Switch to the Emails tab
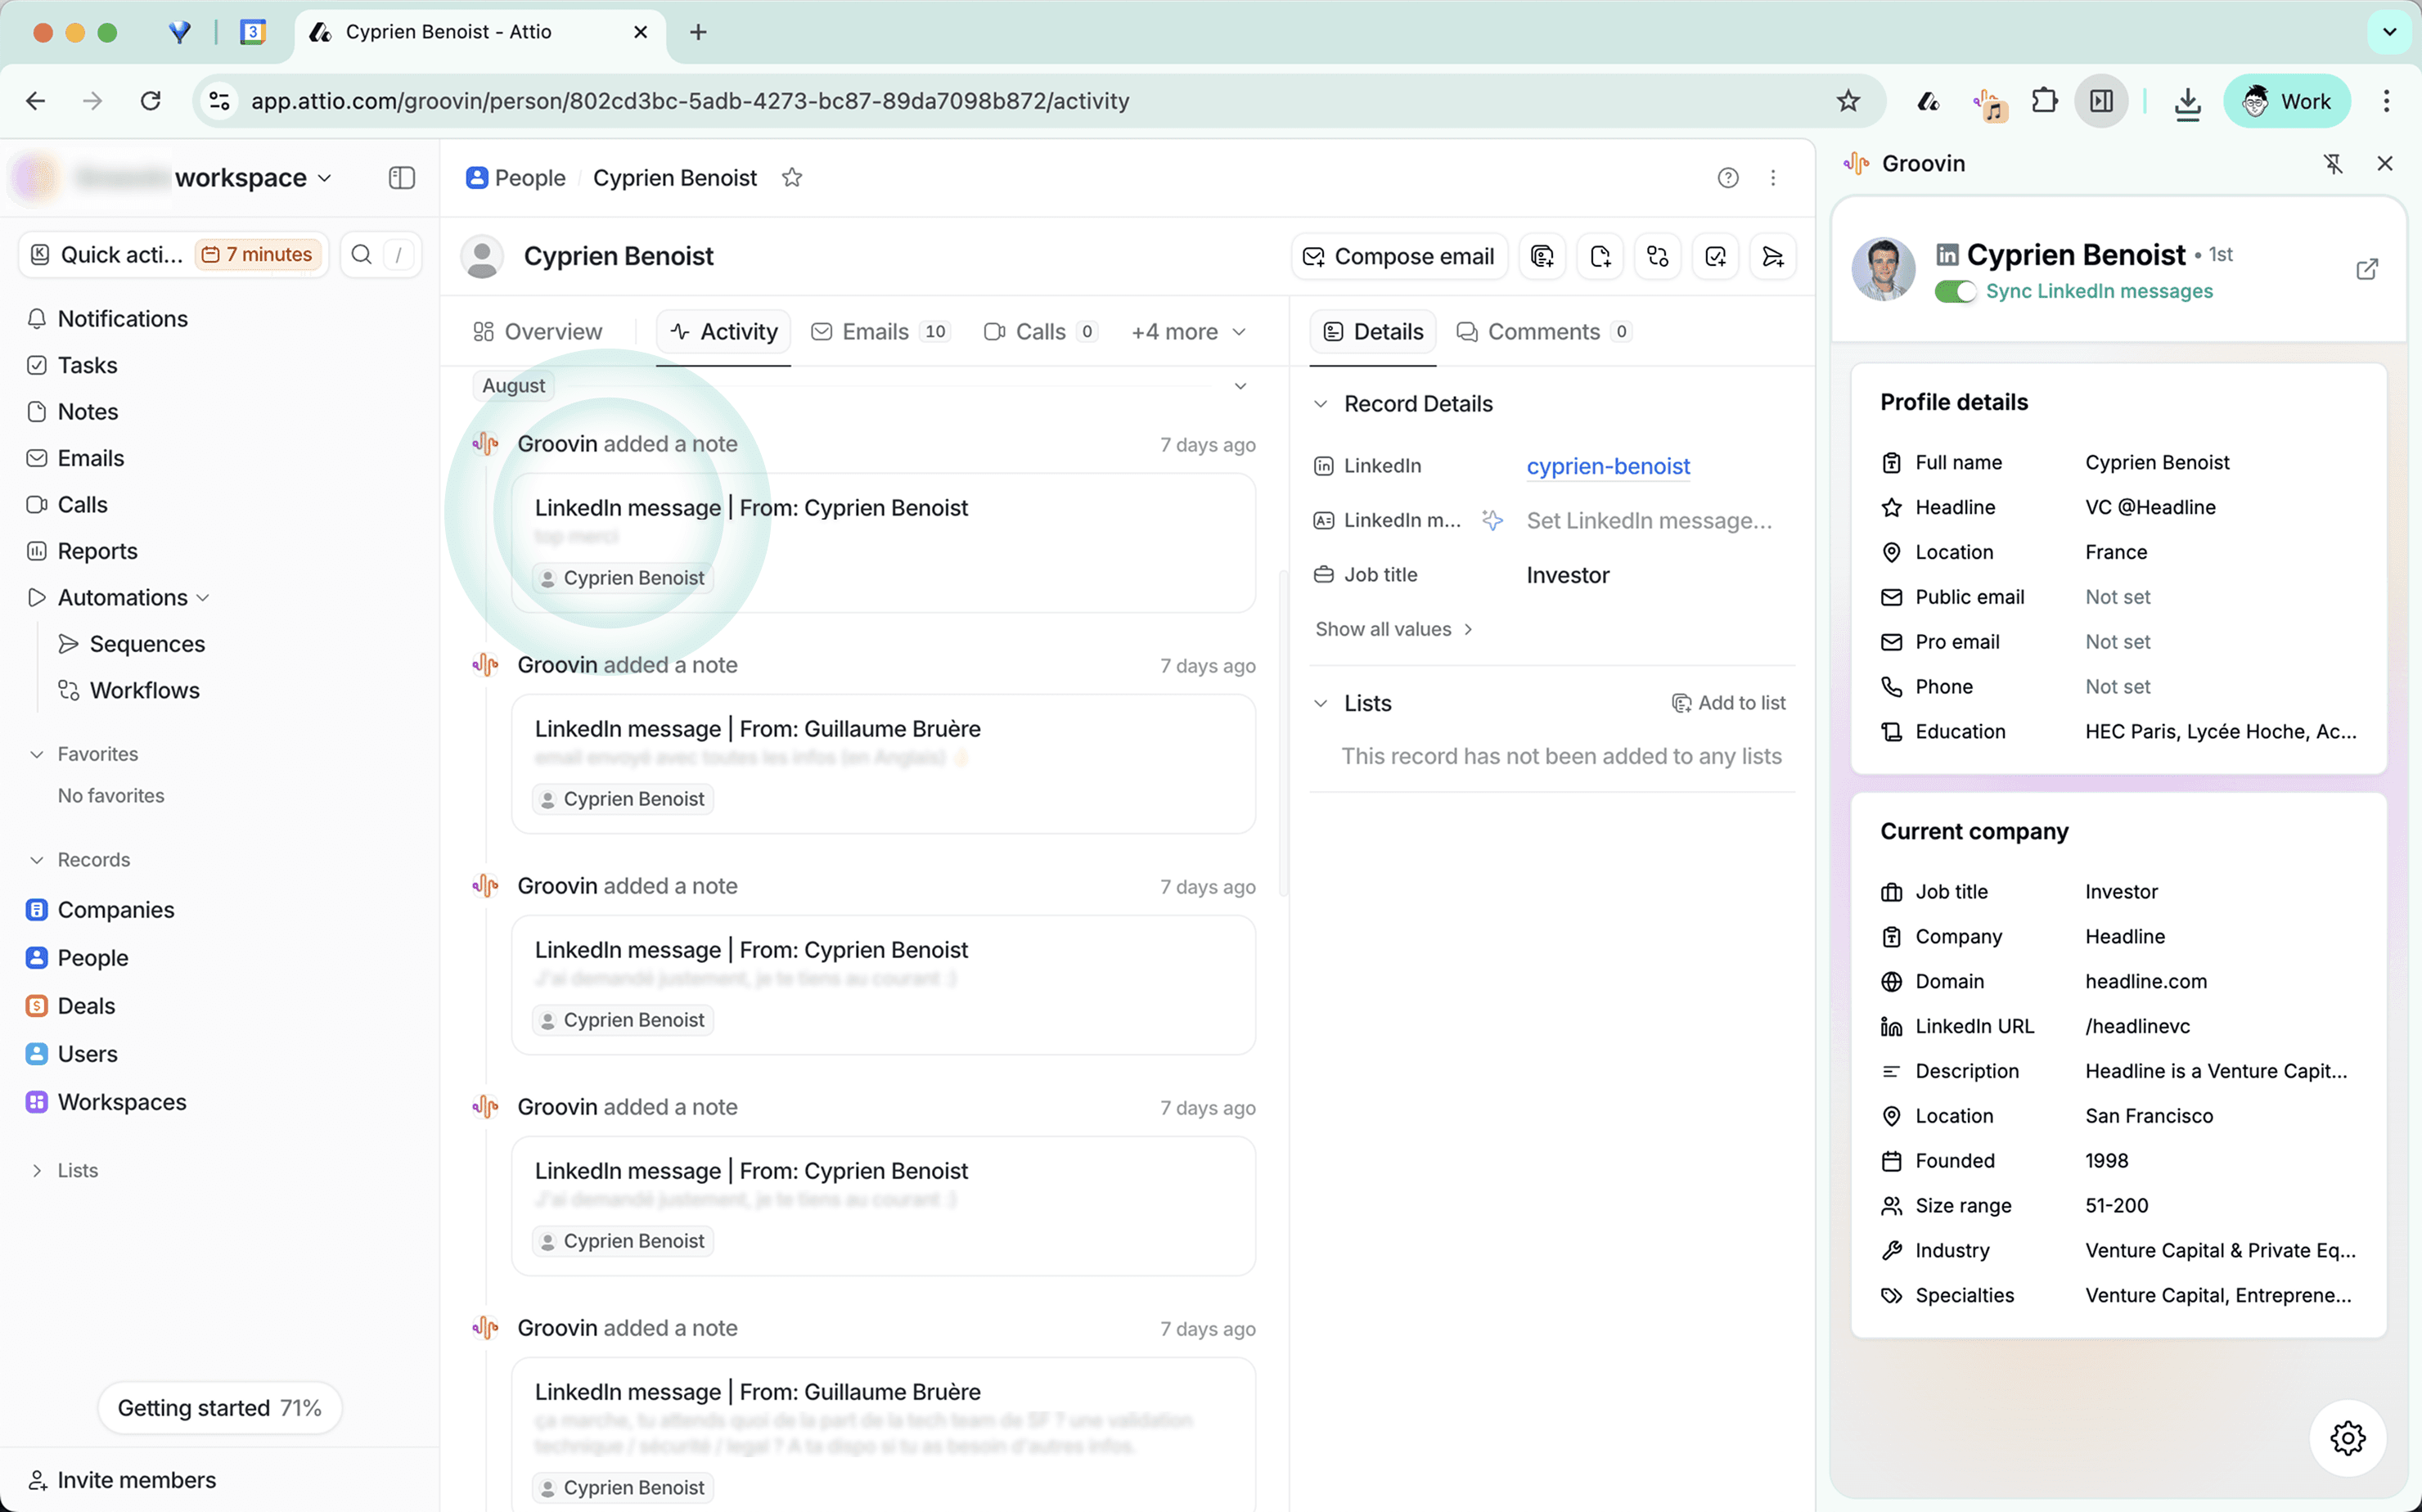Viewport: 2422px width, 1512px height. pyautogui.click(x=878, y=332)
